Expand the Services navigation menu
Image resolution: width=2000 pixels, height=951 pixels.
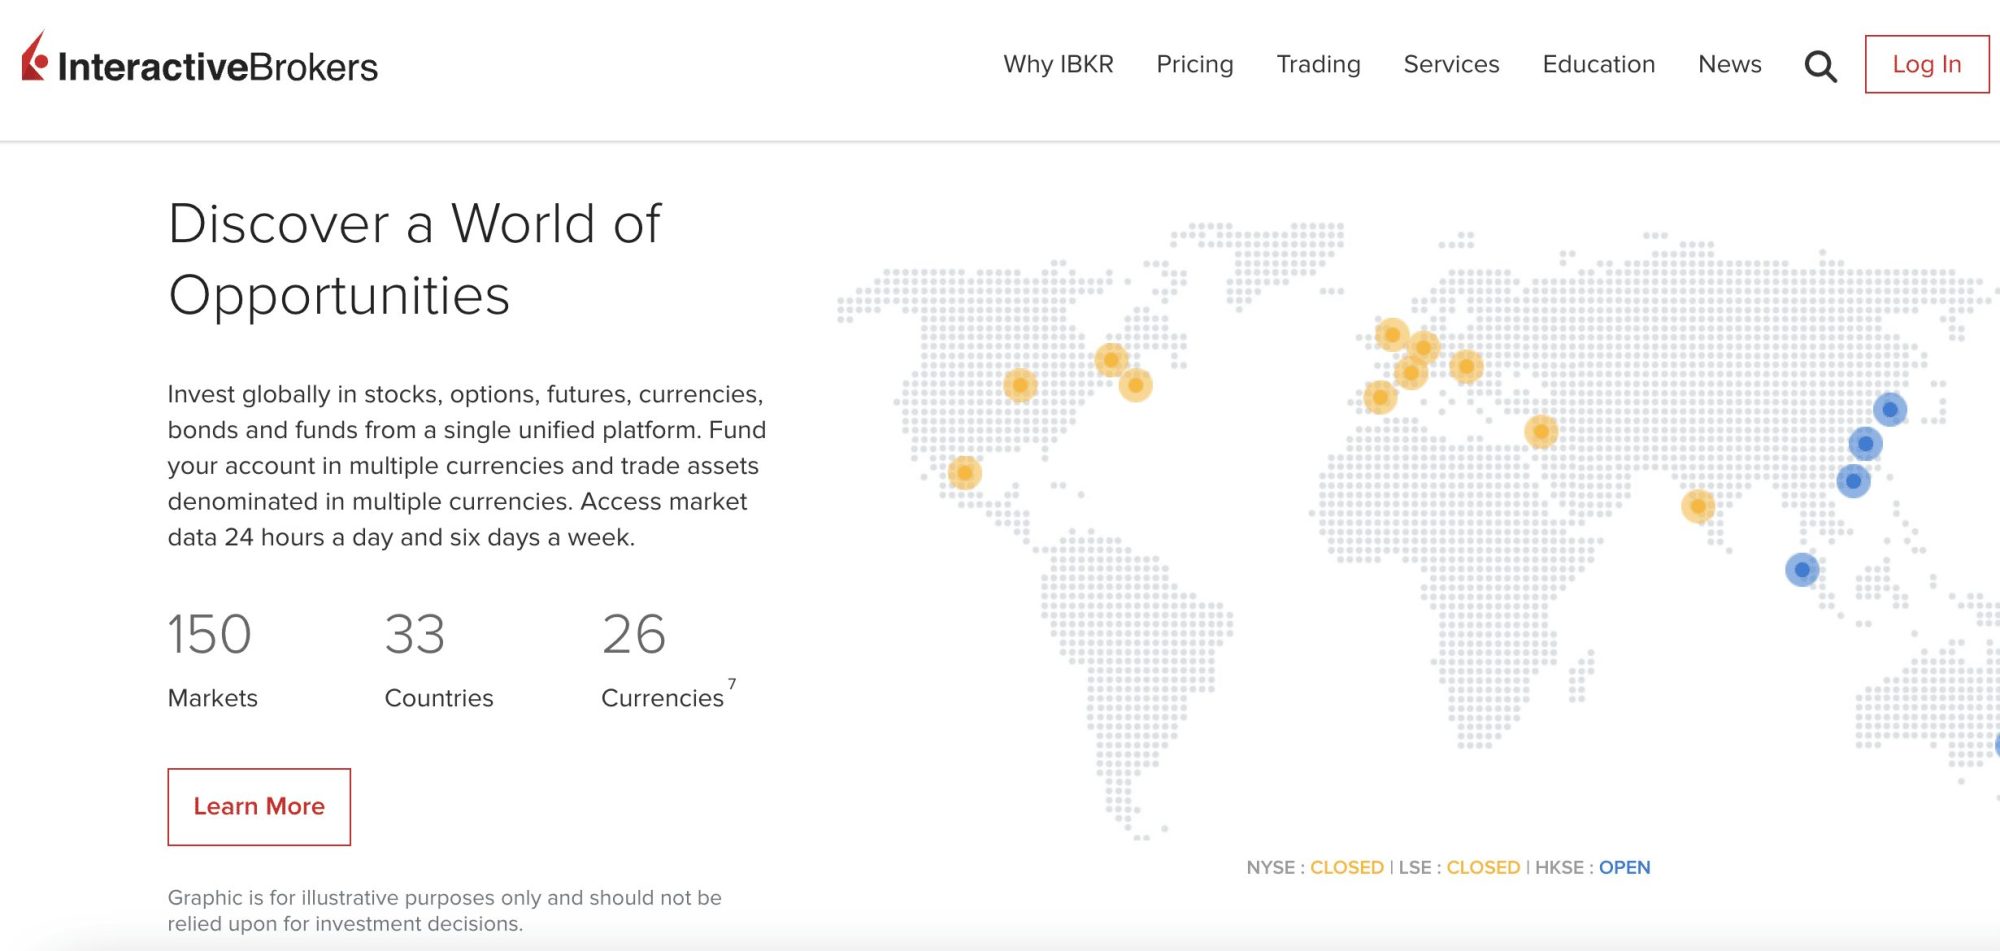click(1451, 64)
